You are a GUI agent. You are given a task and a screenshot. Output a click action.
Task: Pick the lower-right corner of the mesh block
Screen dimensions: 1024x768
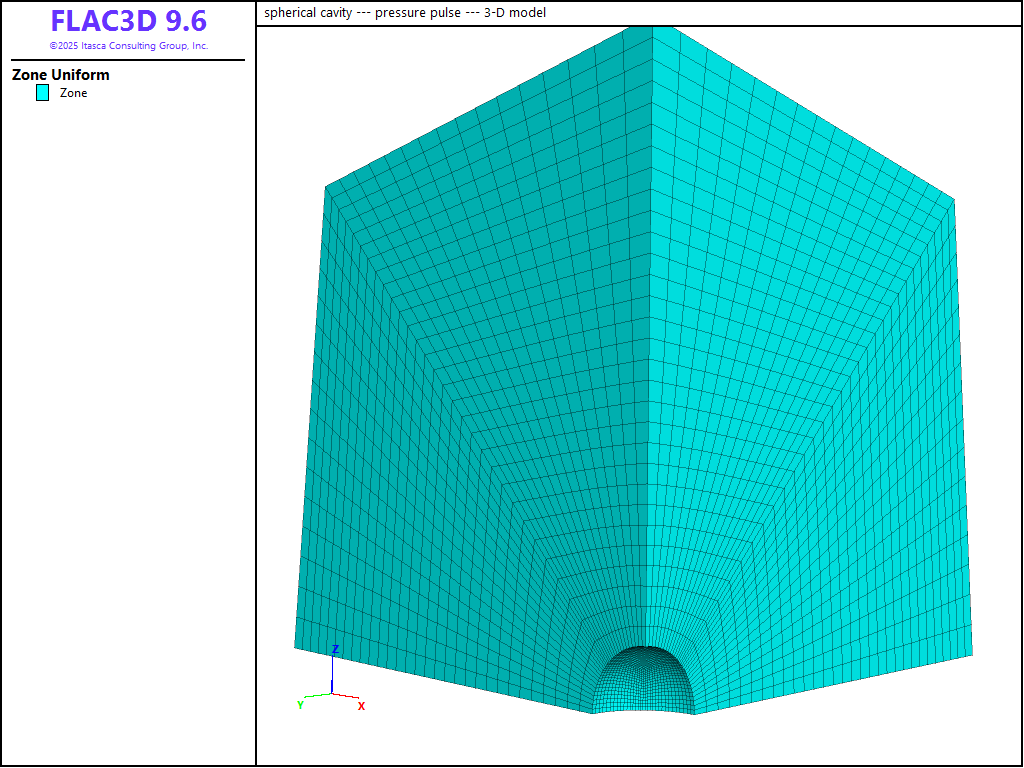coord(970,656)
